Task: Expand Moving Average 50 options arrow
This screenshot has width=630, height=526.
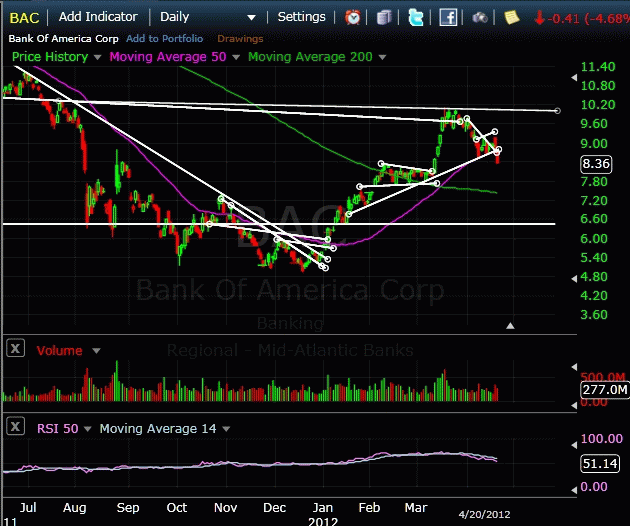Action: pyautogui.click(x=235, y=57)
